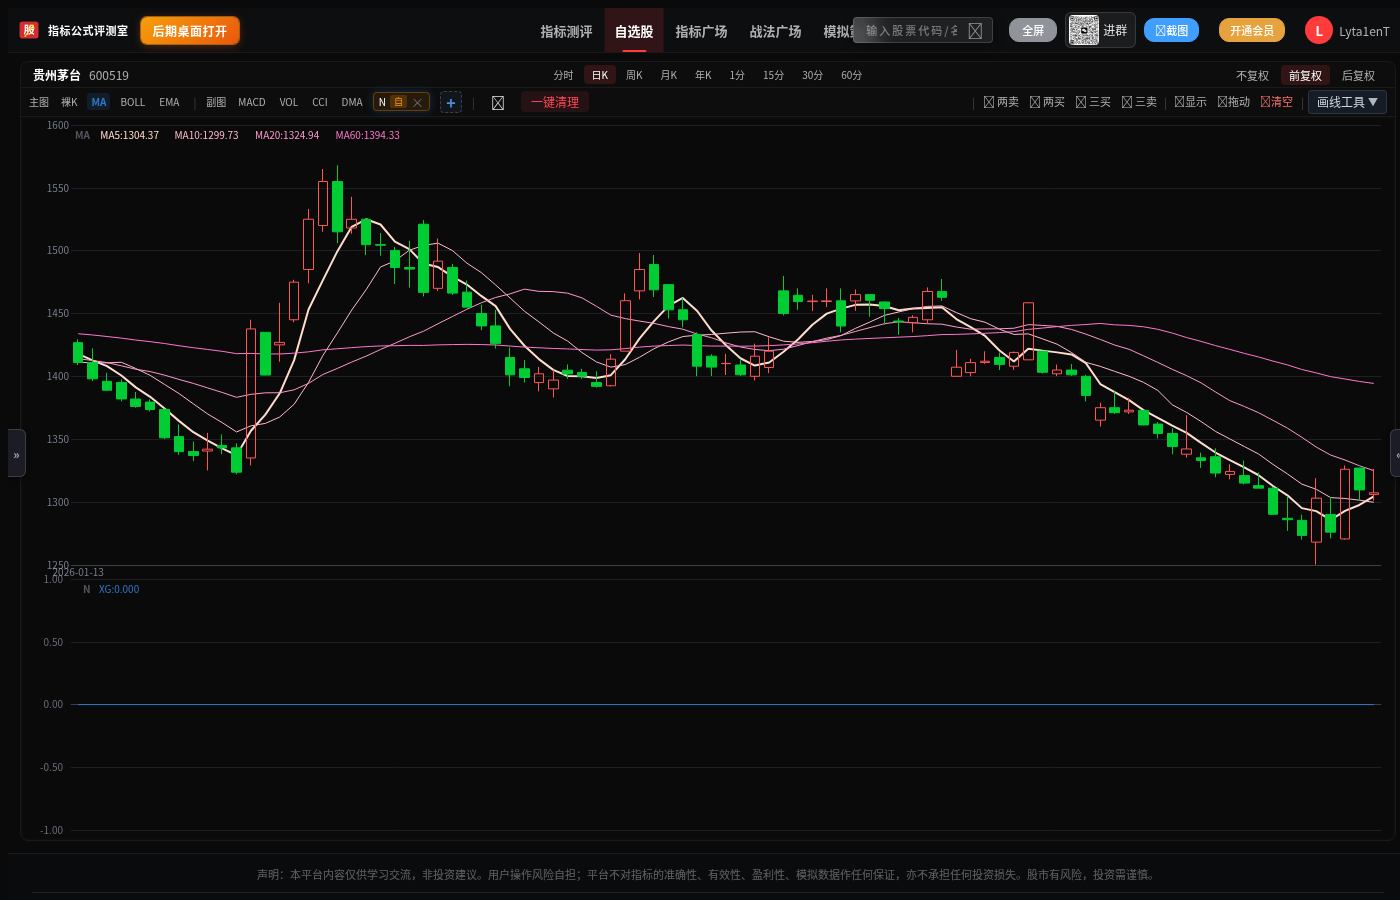Toggle the 三卖 signal marker
Screen dimensions: 1400x900
pyautogui.click(x=1139, y=102)
